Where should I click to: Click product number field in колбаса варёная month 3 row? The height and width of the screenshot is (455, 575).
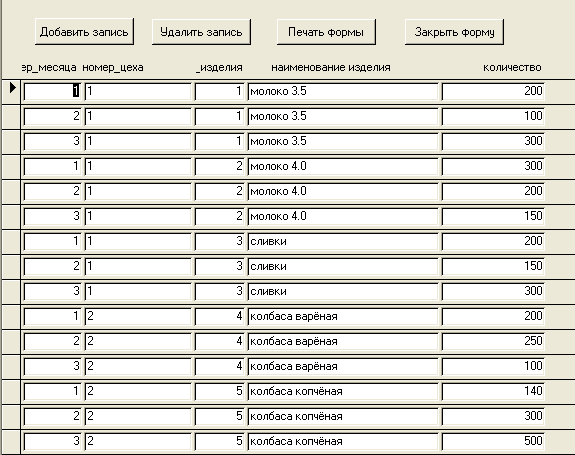coord(219,366)
